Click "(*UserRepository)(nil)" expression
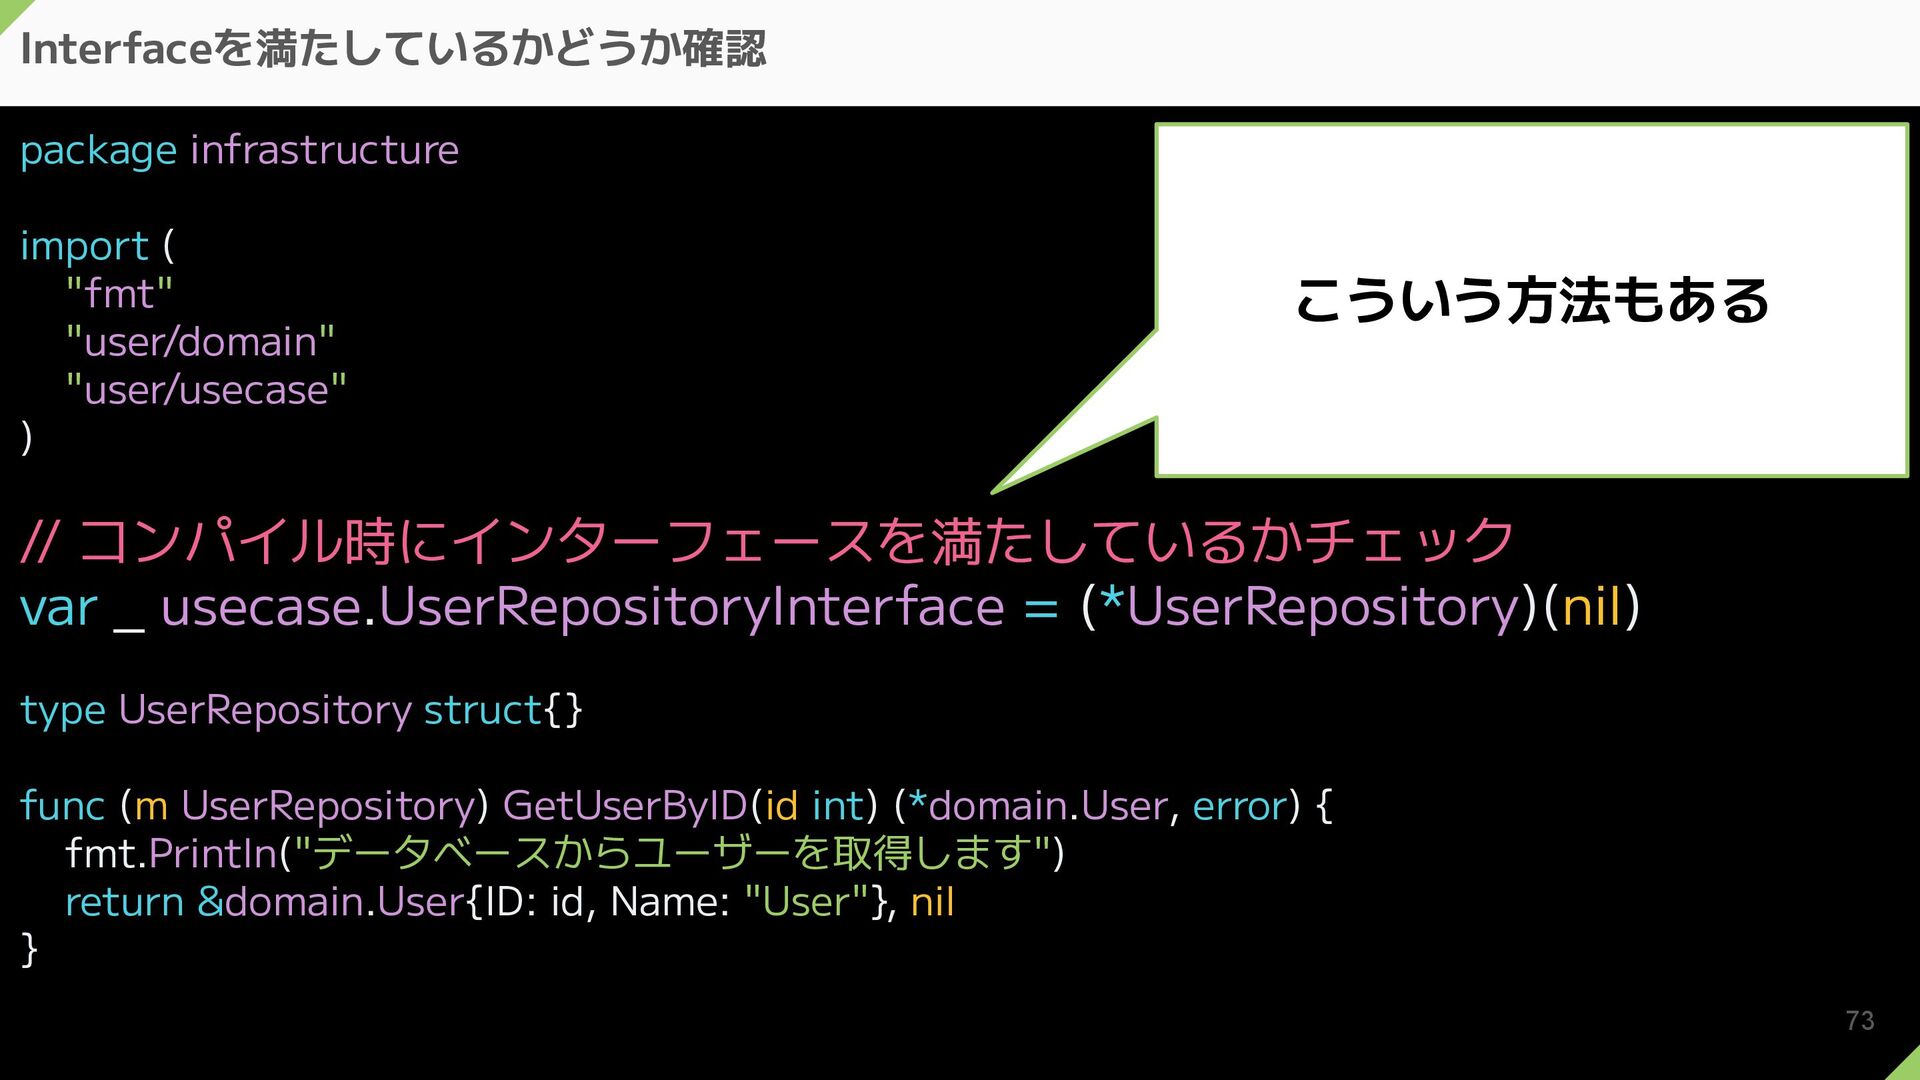 [1360, 607]
